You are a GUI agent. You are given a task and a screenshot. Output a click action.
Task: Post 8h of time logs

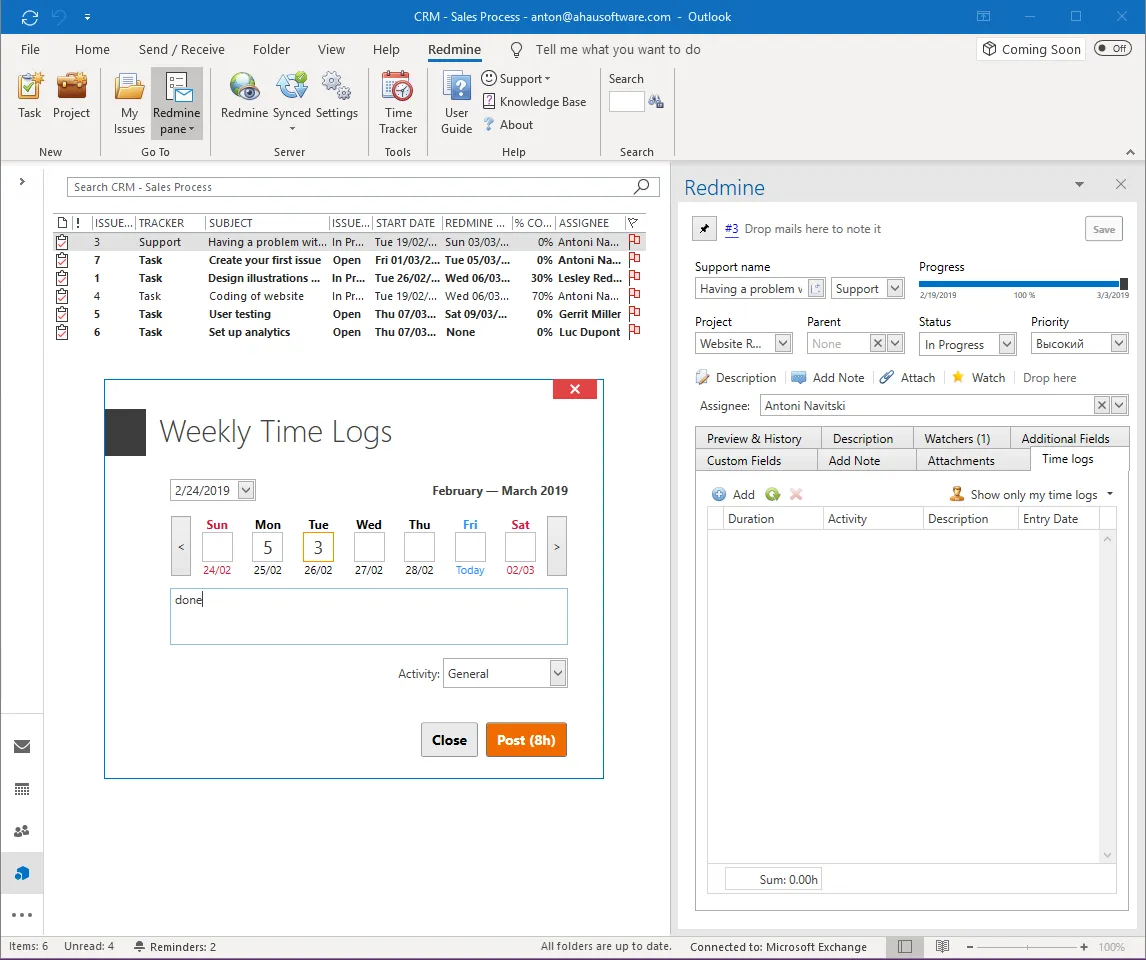tap(526, 740)
